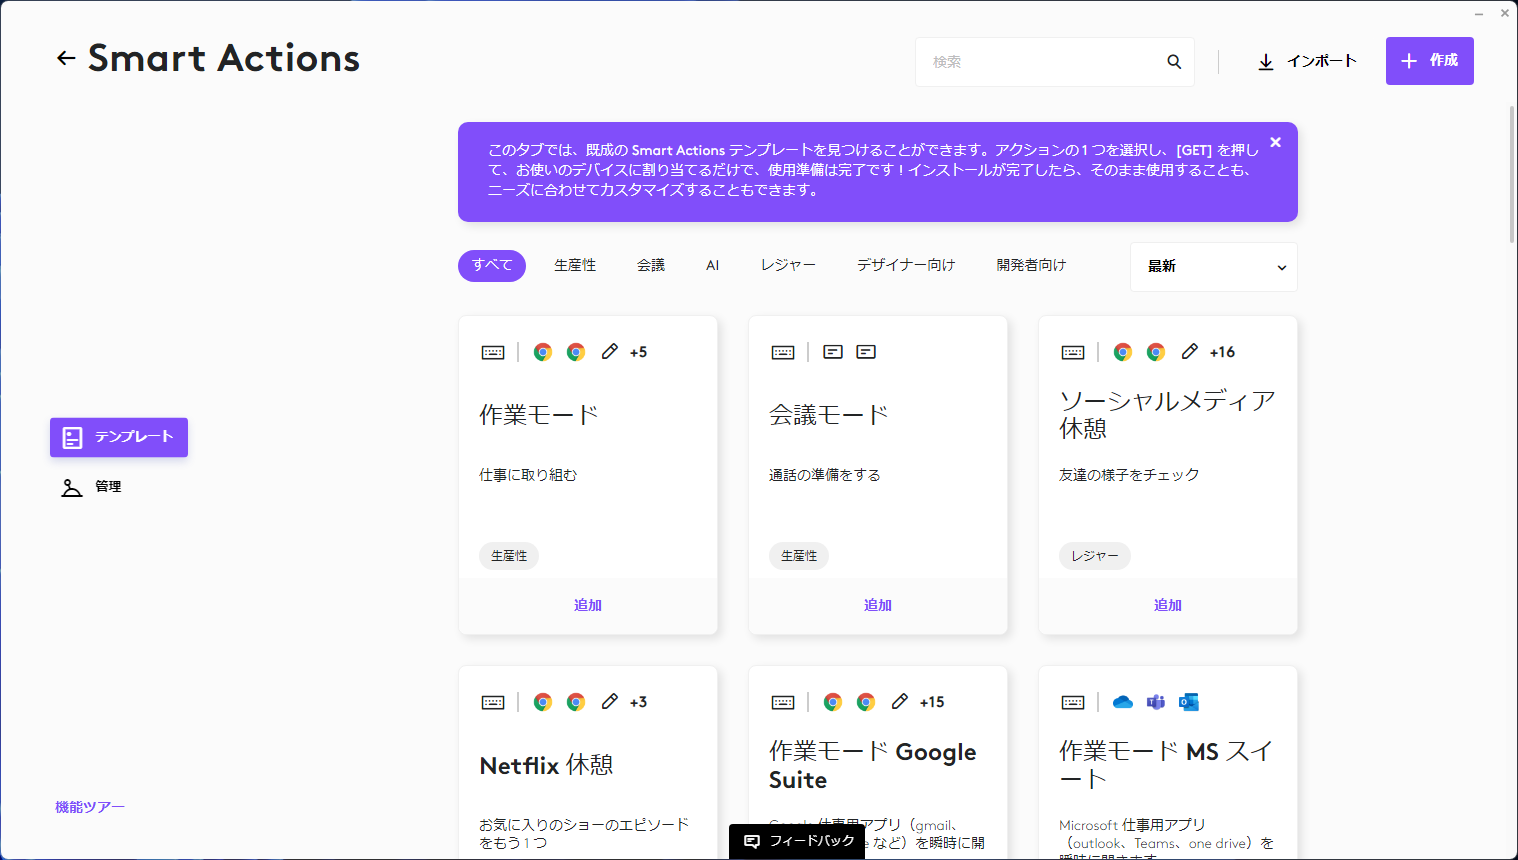Click the Teams icon on MS スイート card

coord(1156,702)
